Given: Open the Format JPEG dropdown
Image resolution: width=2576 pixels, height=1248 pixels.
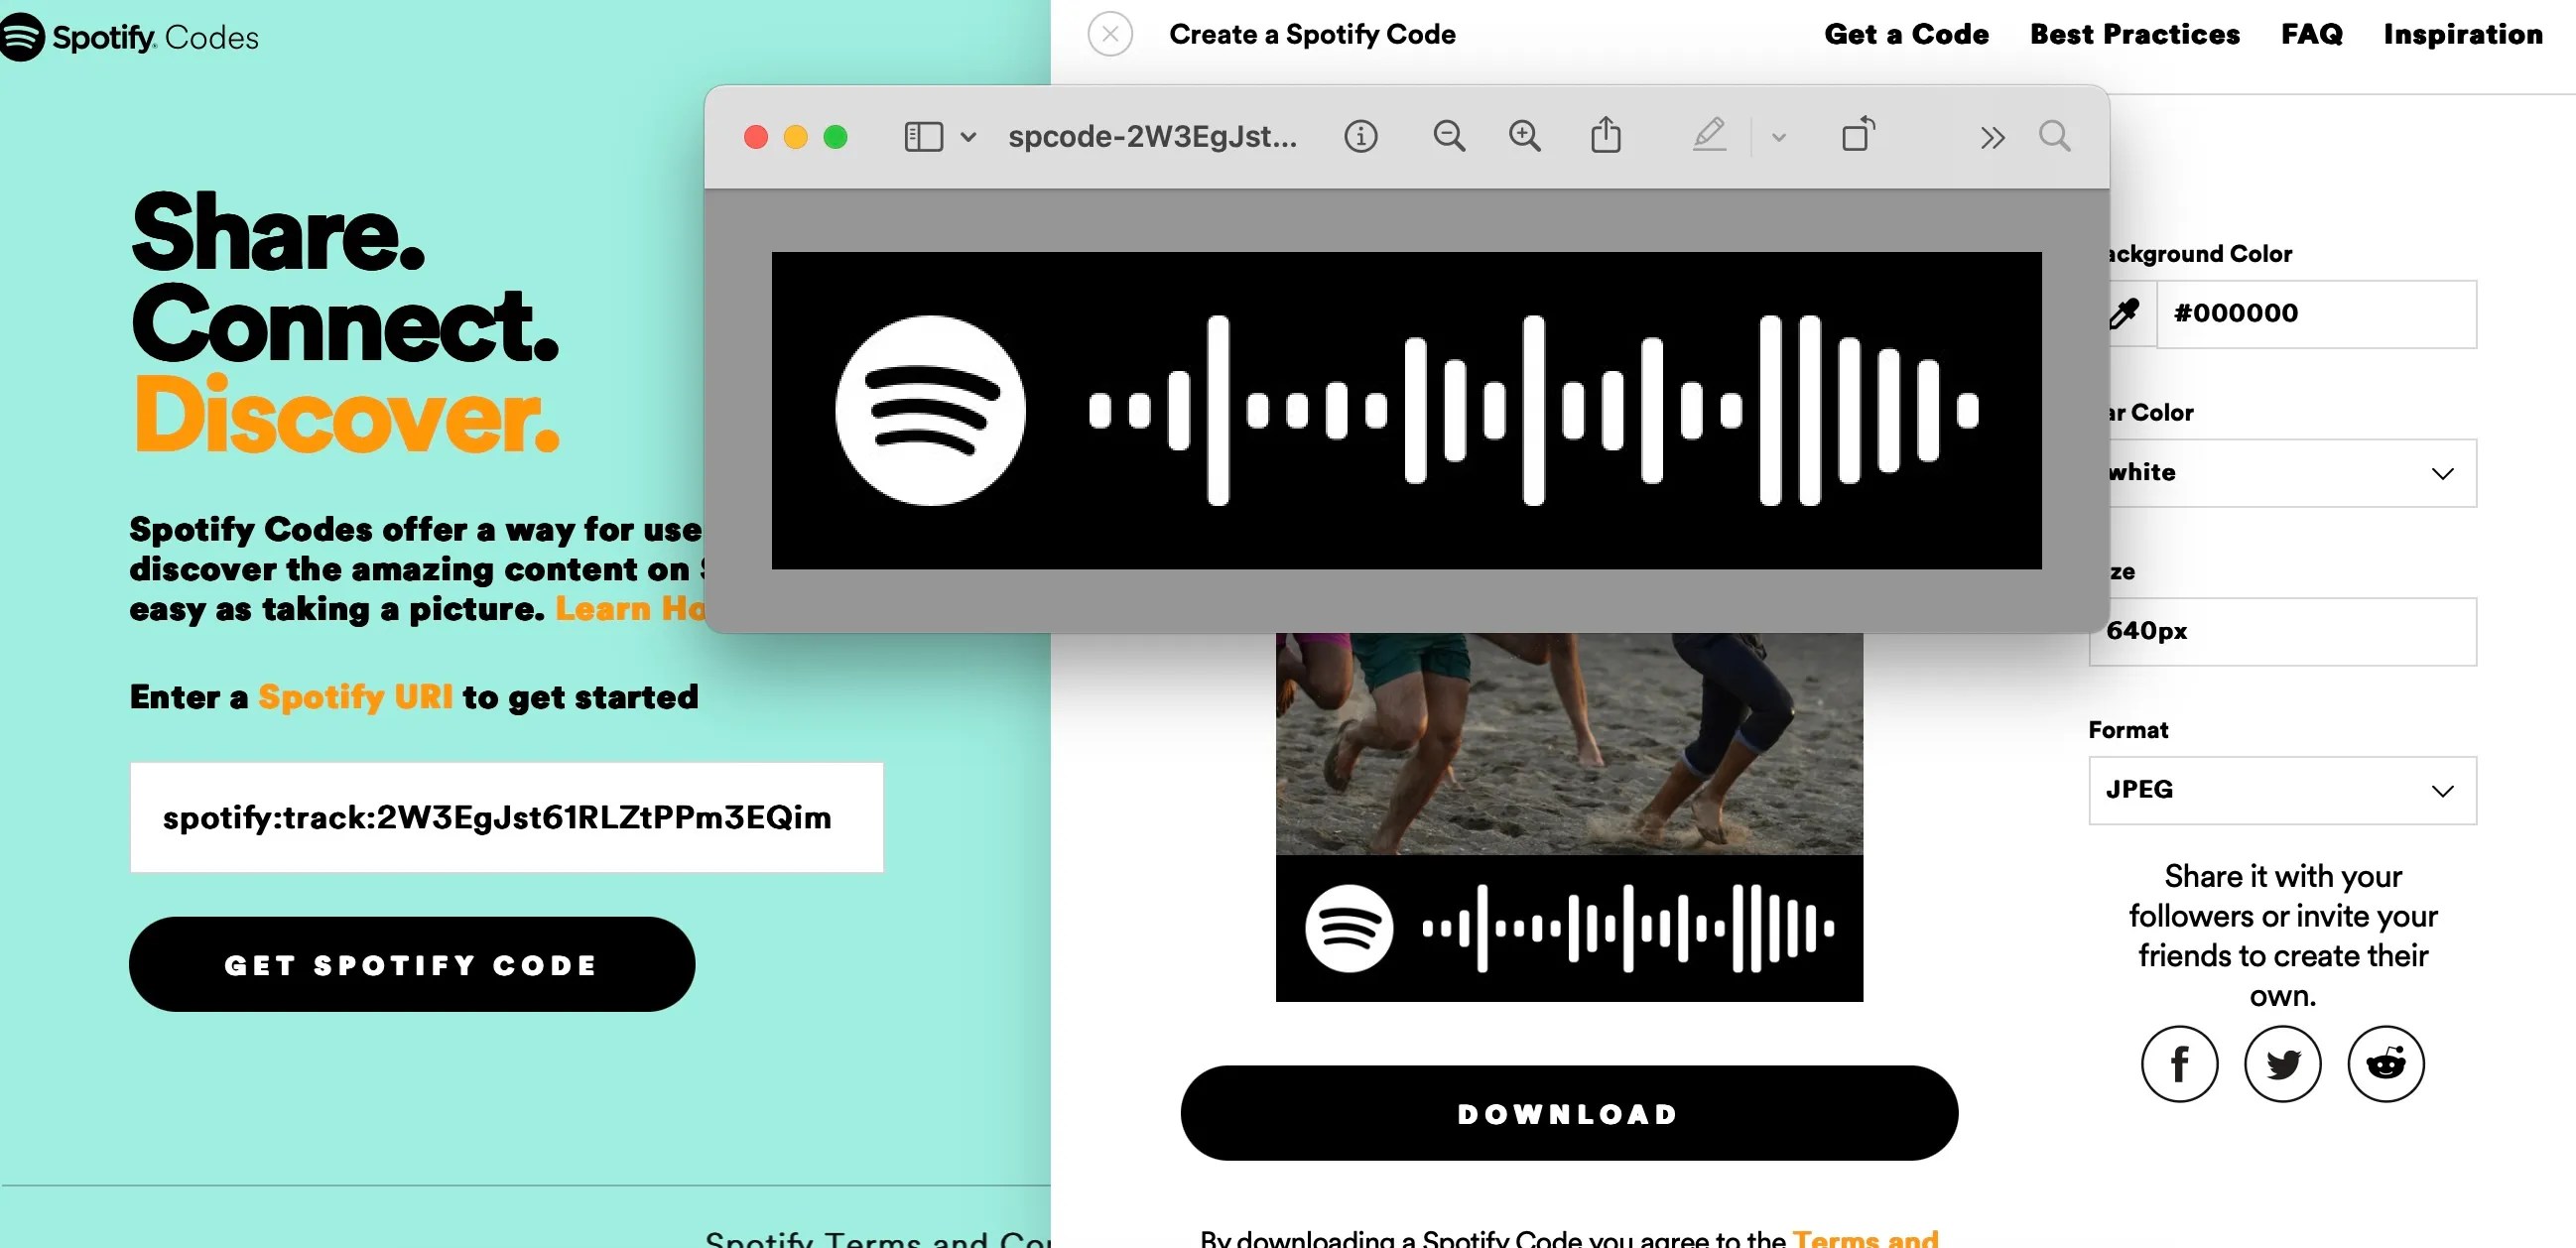Looking at the screenshot, I should click(x=2282, y=791).
